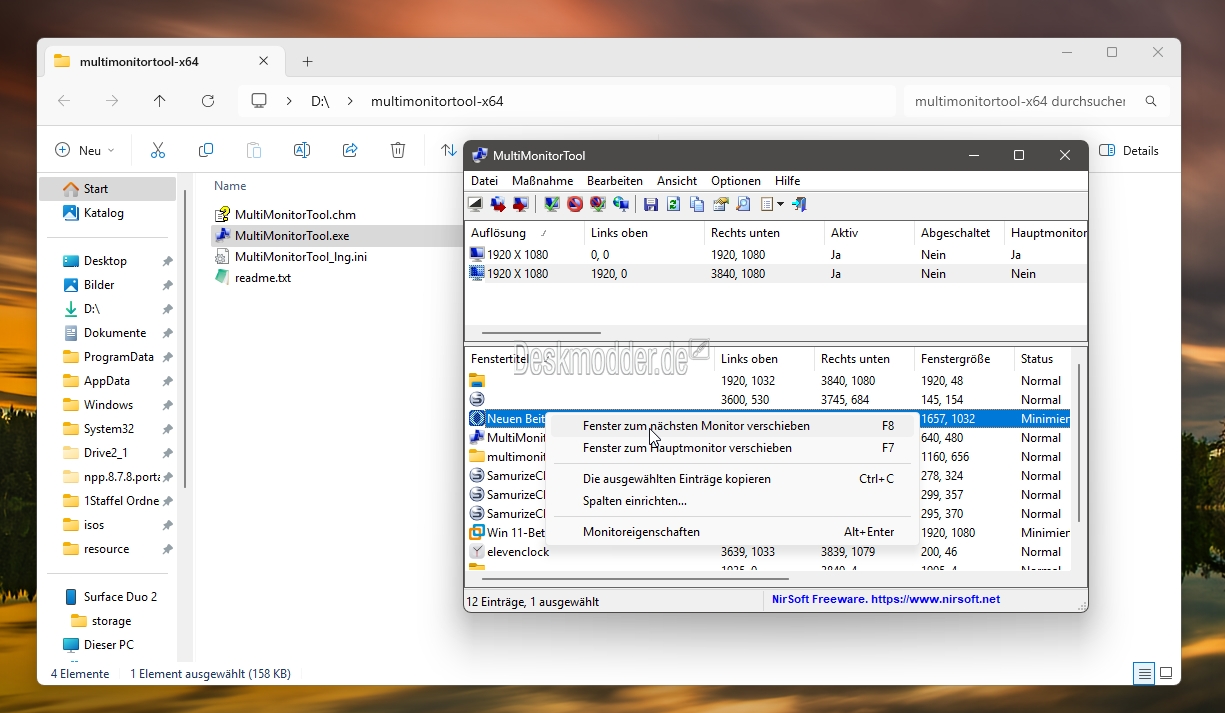Click the Enable Selected Monitors green-check icon
The width and height of the screenshot is (1225, 713).
click(x=551, y=204)
